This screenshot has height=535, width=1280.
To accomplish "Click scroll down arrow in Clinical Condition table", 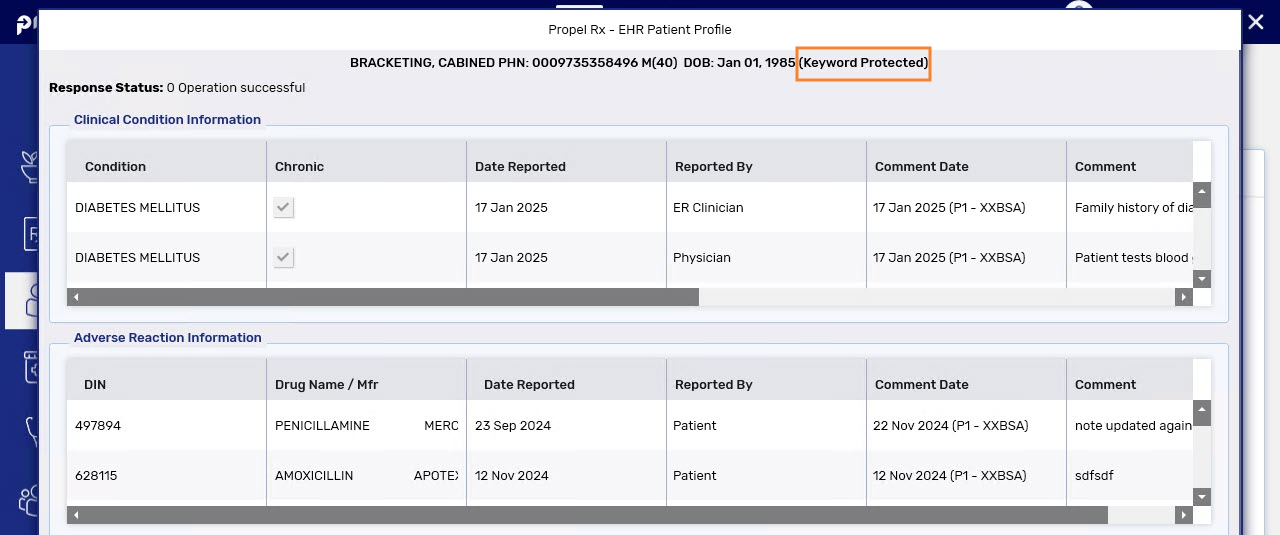I will pos(1202,279).
